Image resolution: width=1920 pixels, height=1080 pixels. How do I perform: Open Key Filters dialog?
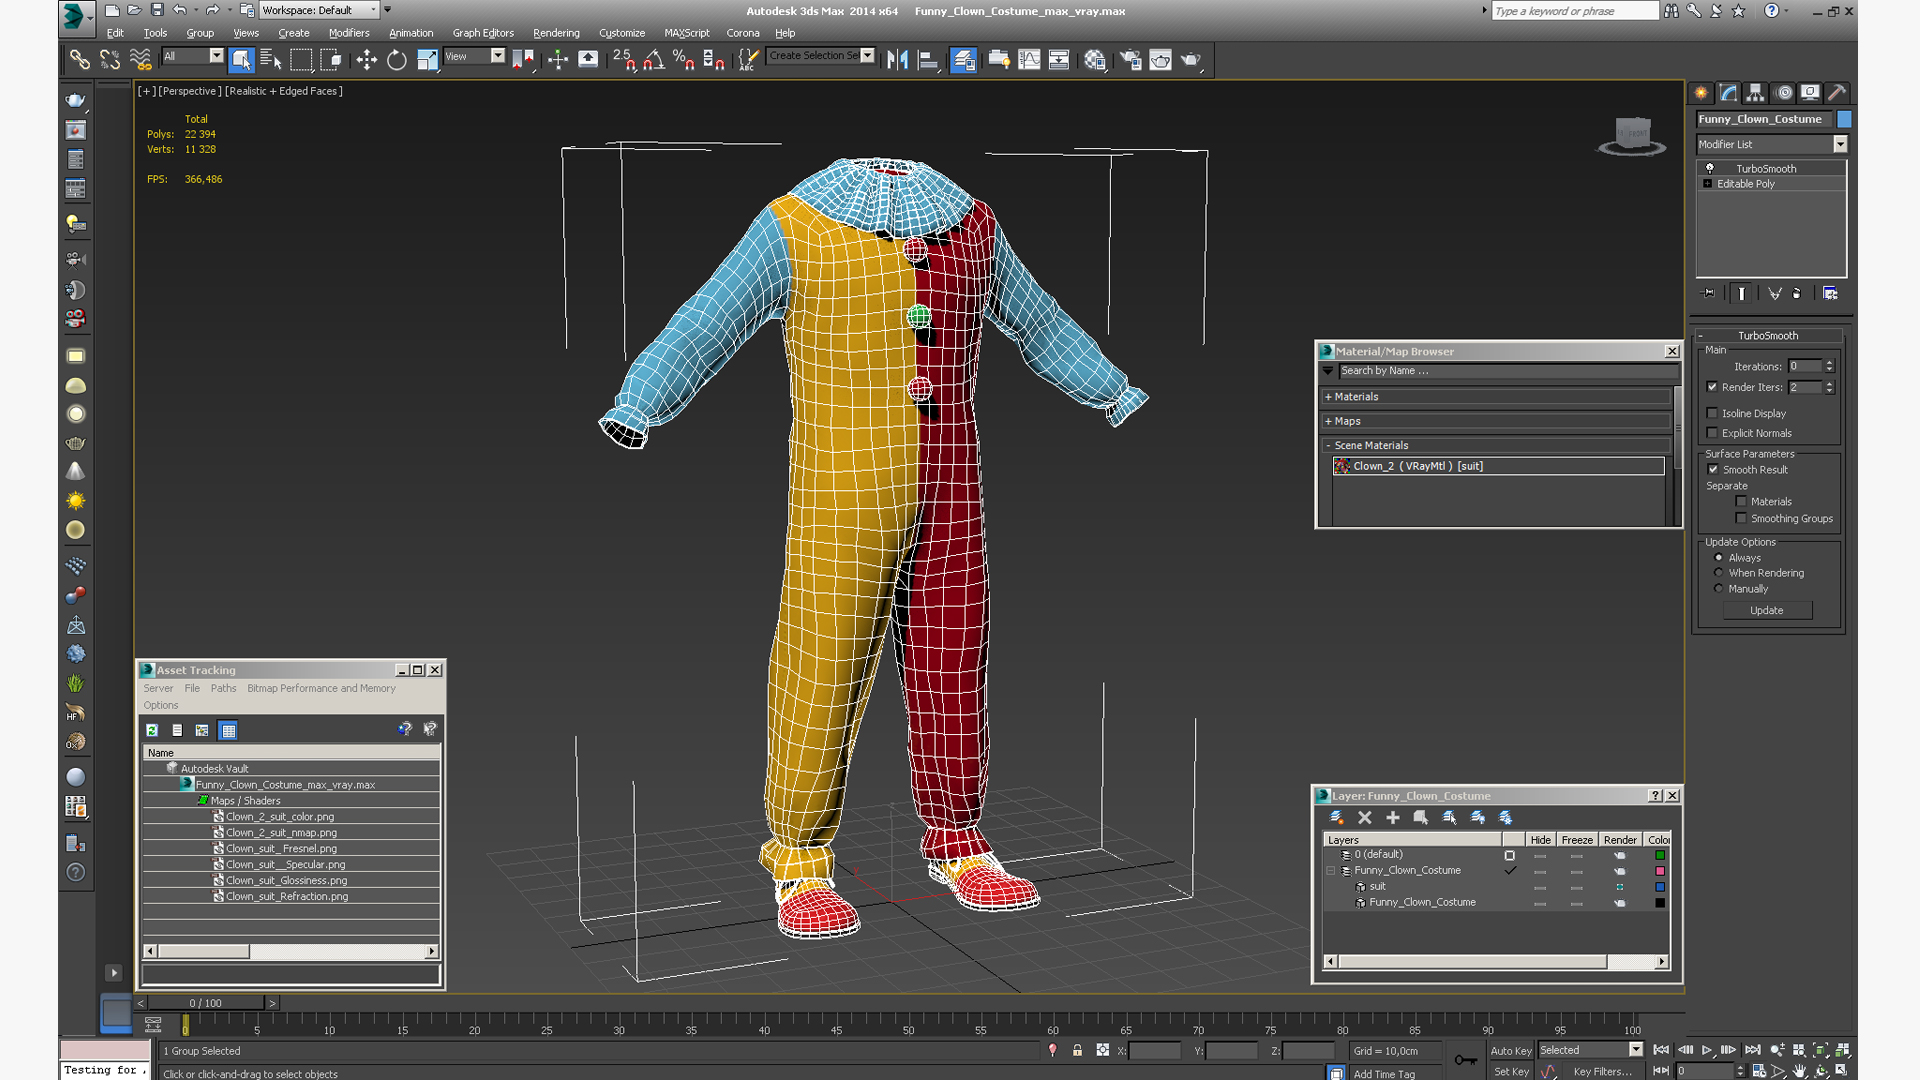(x=1602, y=1072)
